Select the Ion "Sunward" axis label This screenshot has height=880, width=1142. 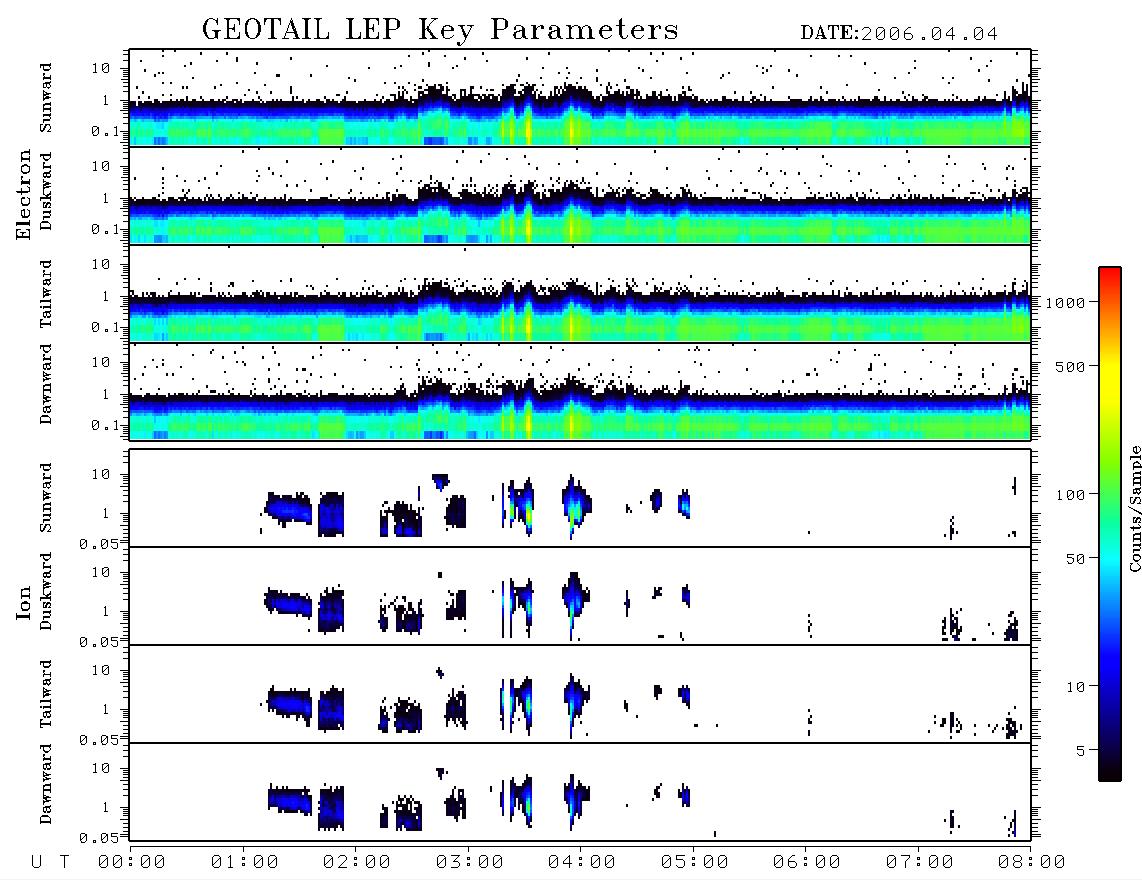[46, 497]
